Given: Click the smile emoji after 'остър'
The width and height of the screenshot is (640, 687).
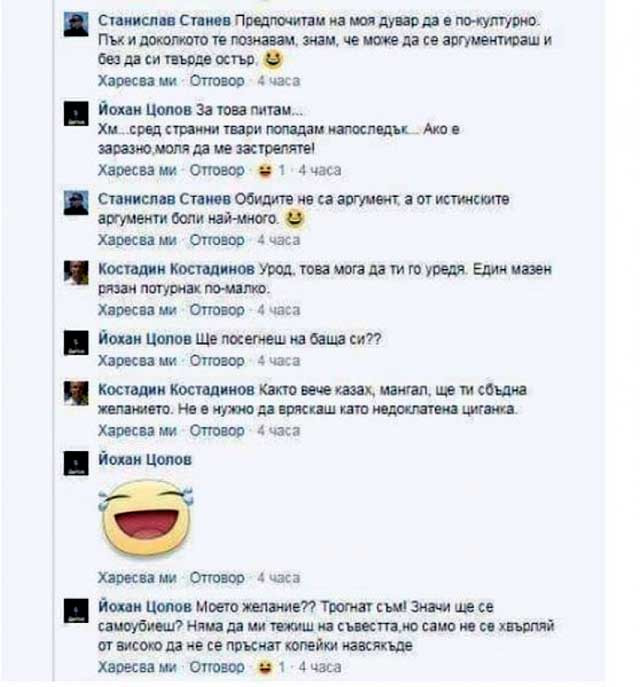Looking at the screenshot, I should pyautogui.click(x=272, y=59).
